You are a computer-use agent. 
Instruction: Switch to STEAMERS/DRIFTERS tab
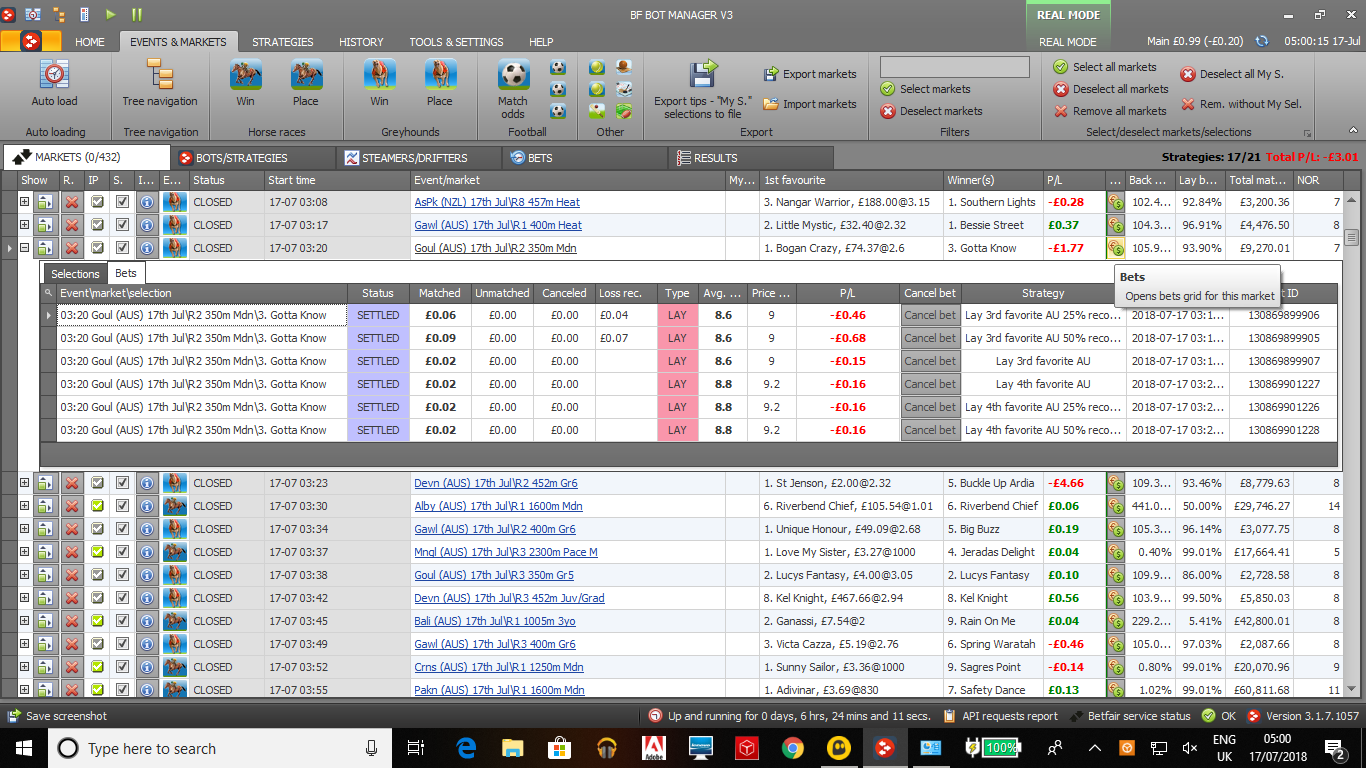[418, 158]
